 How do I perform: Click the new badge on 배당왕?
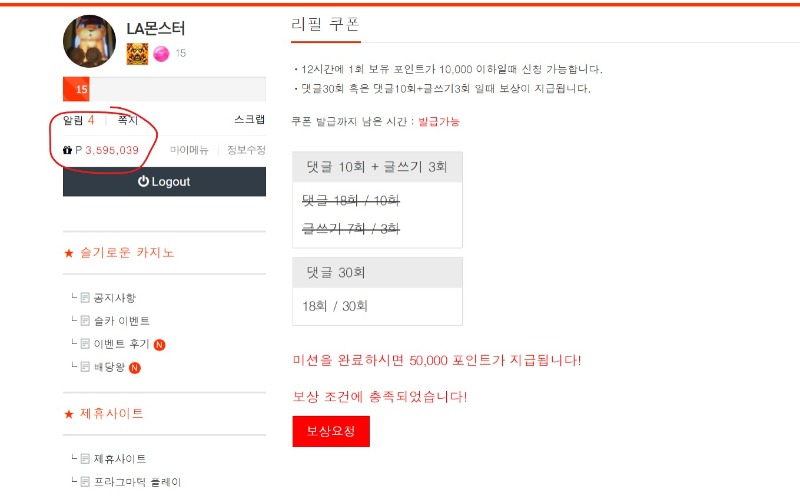click(x=135, y=367)
